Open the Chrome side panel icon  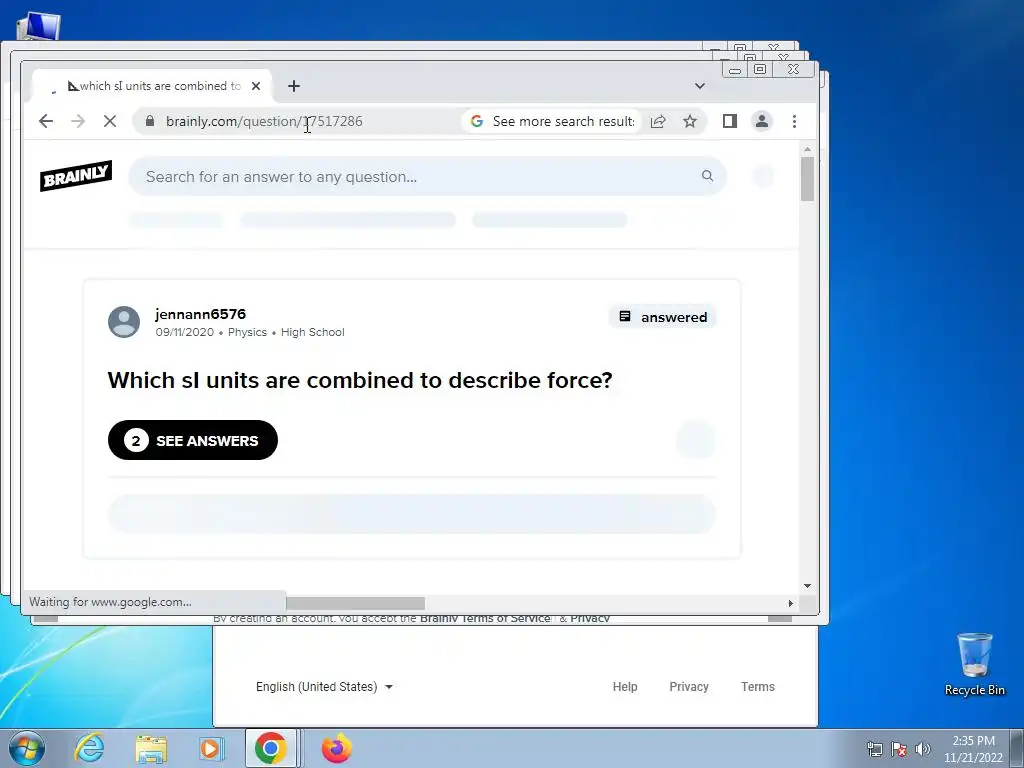(729, 121)
